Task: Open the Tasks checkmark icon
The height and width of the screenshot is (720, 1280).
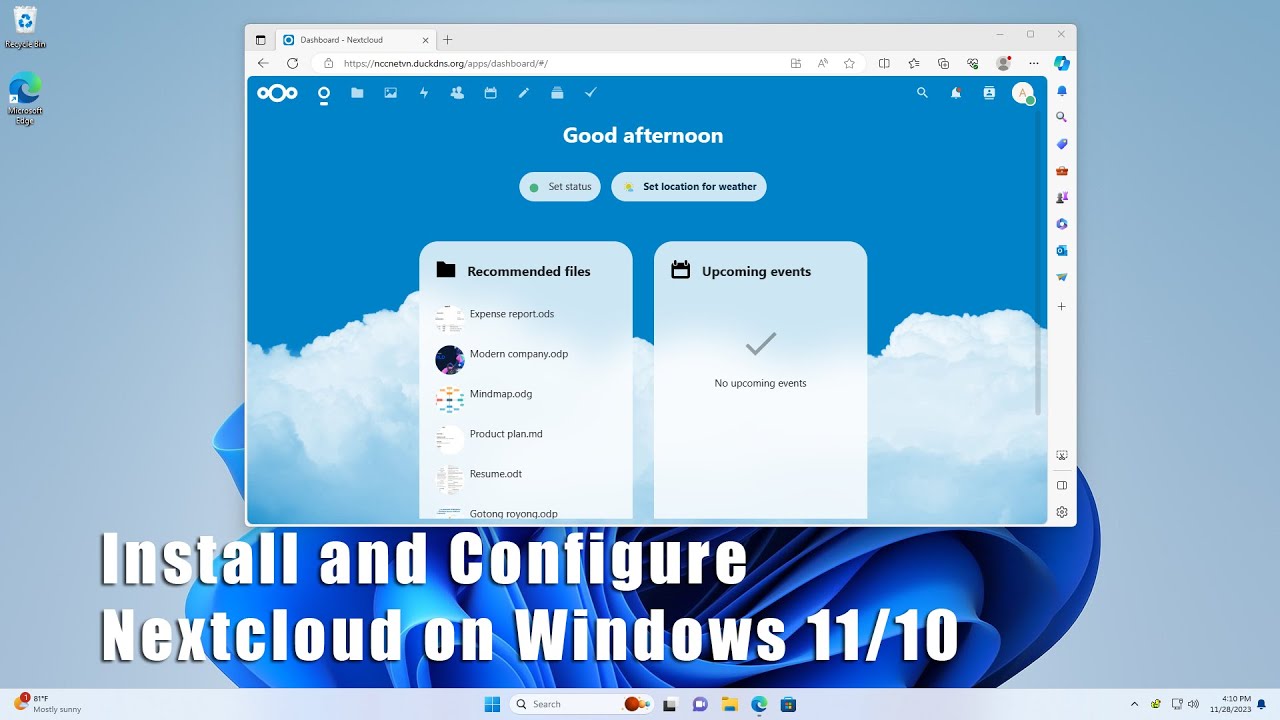Action: 590,93
